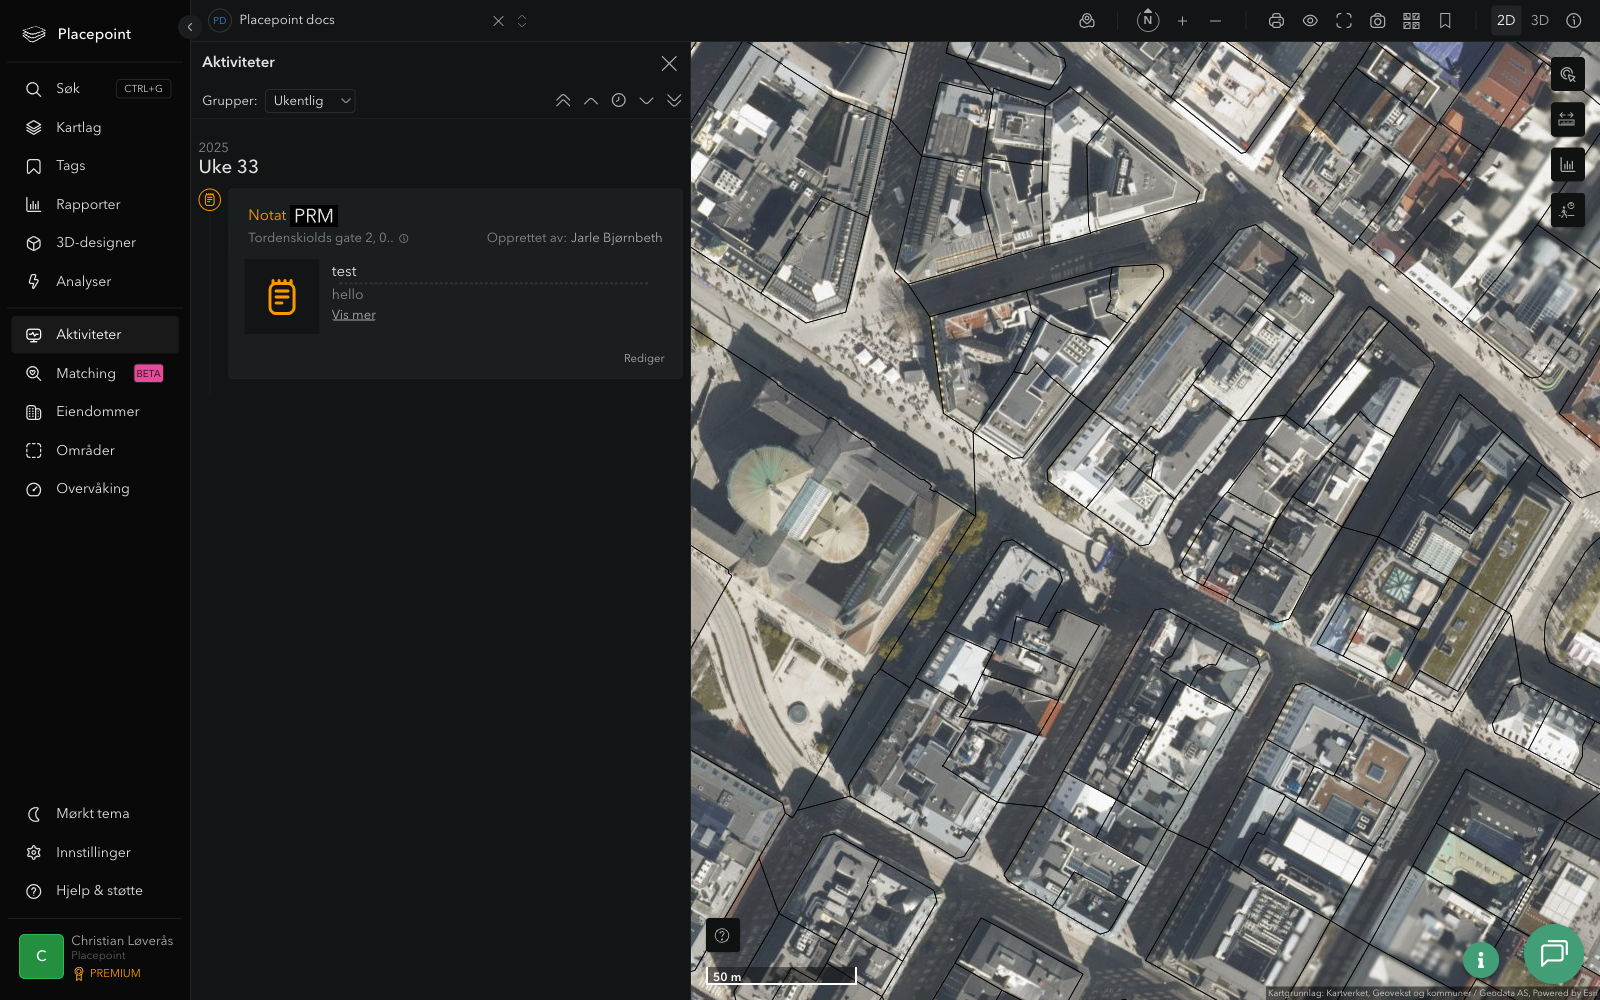Open the bar chart tool on map
1600x1000 pixels.
pos(1567,165)
